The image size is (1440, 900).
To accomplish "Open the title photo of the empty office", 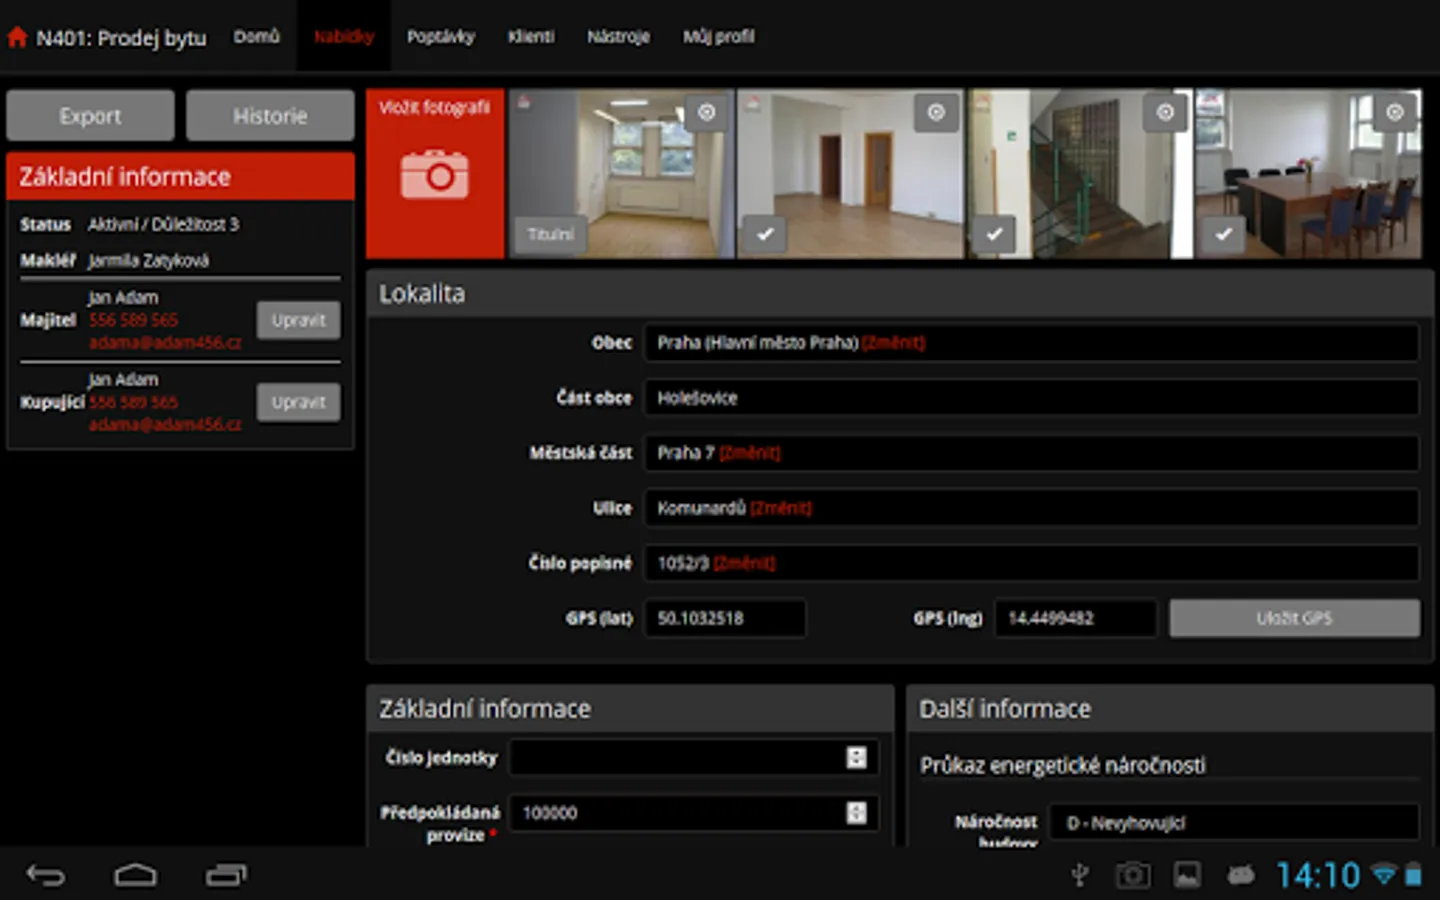I will (621, 174).
